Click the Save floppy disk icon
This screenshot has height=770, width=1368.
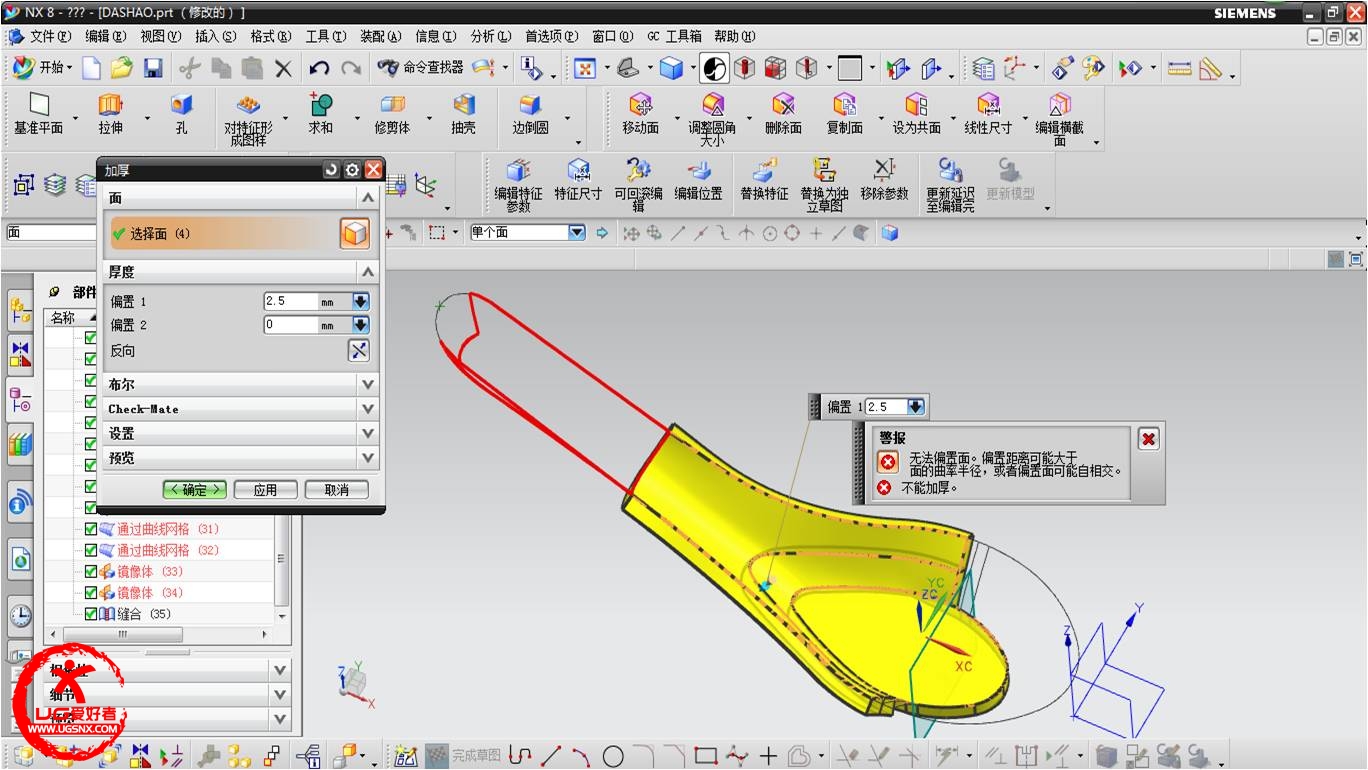click(x=152, y=68)
